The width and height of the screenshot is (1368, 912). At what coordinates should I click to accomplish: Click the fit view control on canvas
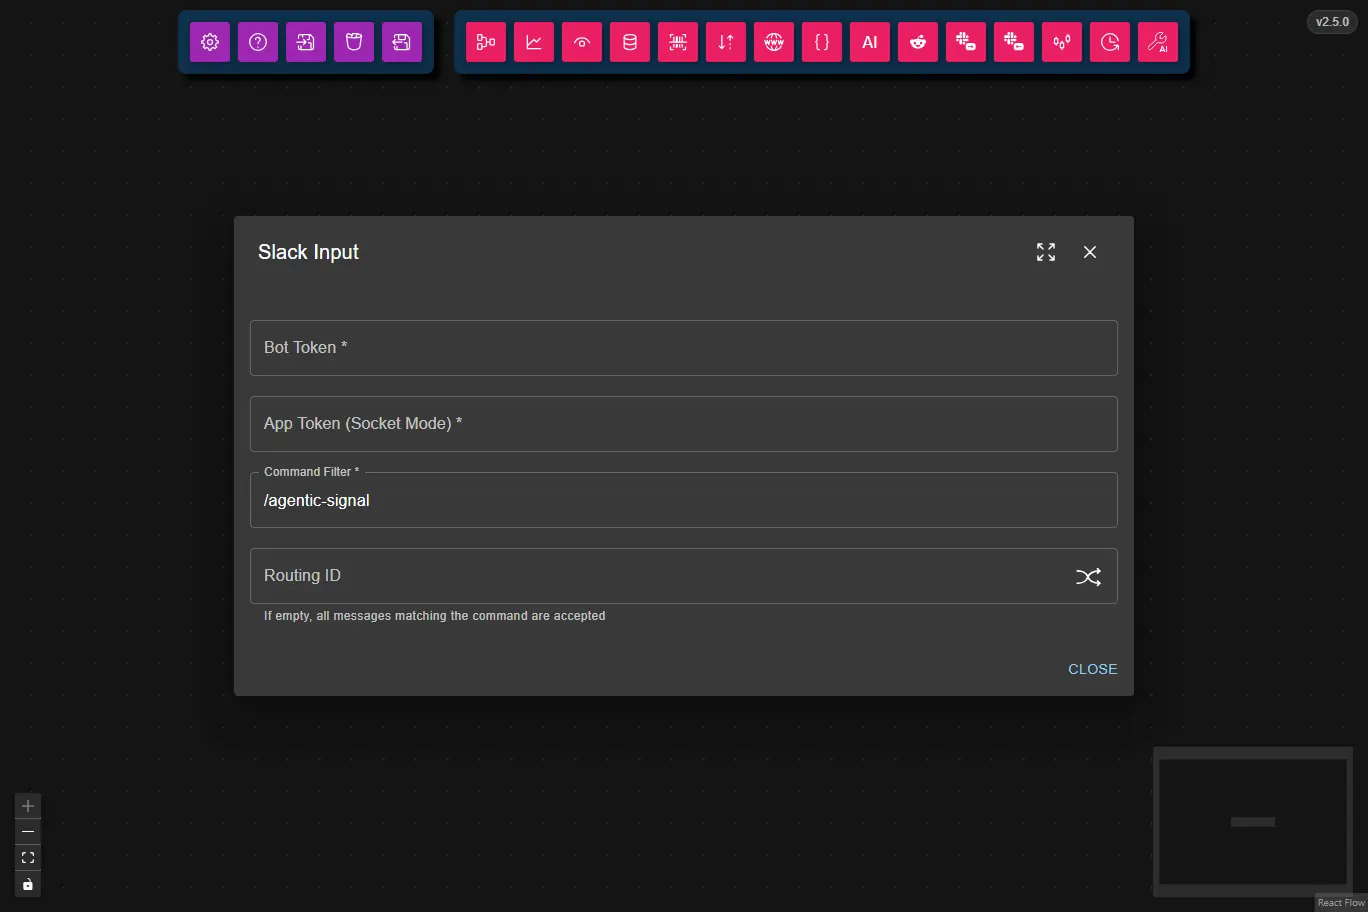pos(28,858)
